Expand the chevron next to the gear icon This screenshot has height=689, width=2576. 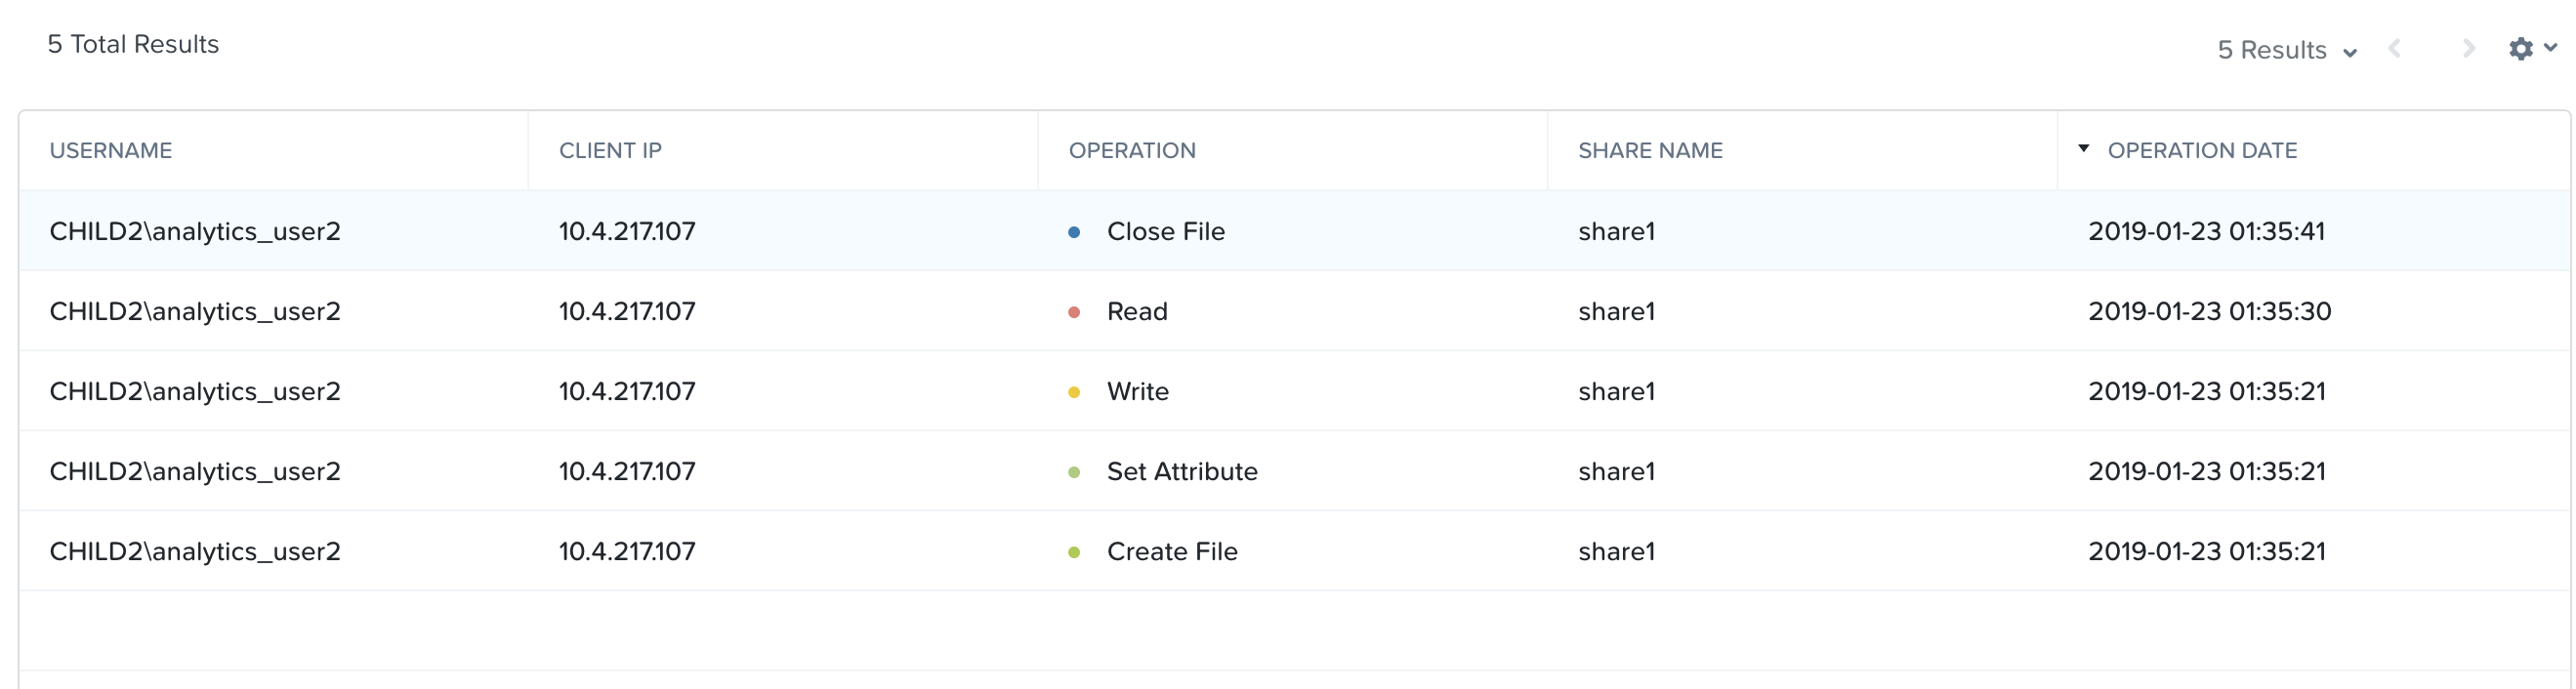pyautogui.click(x=2550, y=49)
